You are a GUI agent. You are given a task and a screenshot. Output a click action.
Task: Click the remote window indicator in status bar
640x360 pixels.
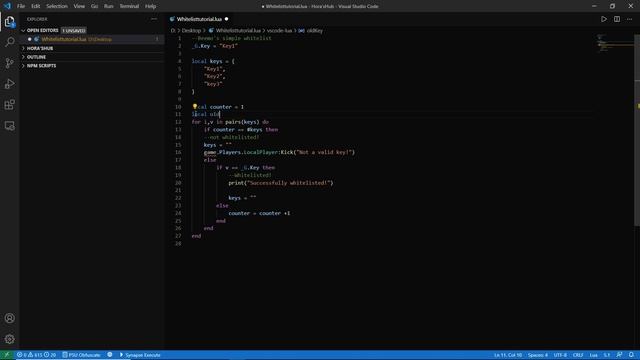click(7, 355)
